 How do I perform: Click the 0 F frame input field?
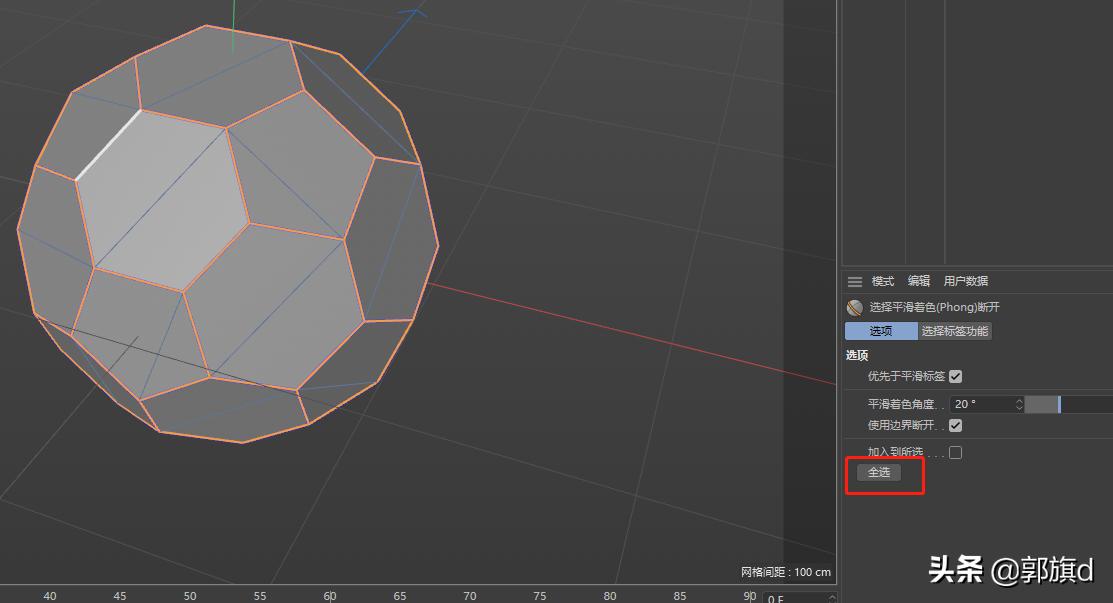pos(790,597)
